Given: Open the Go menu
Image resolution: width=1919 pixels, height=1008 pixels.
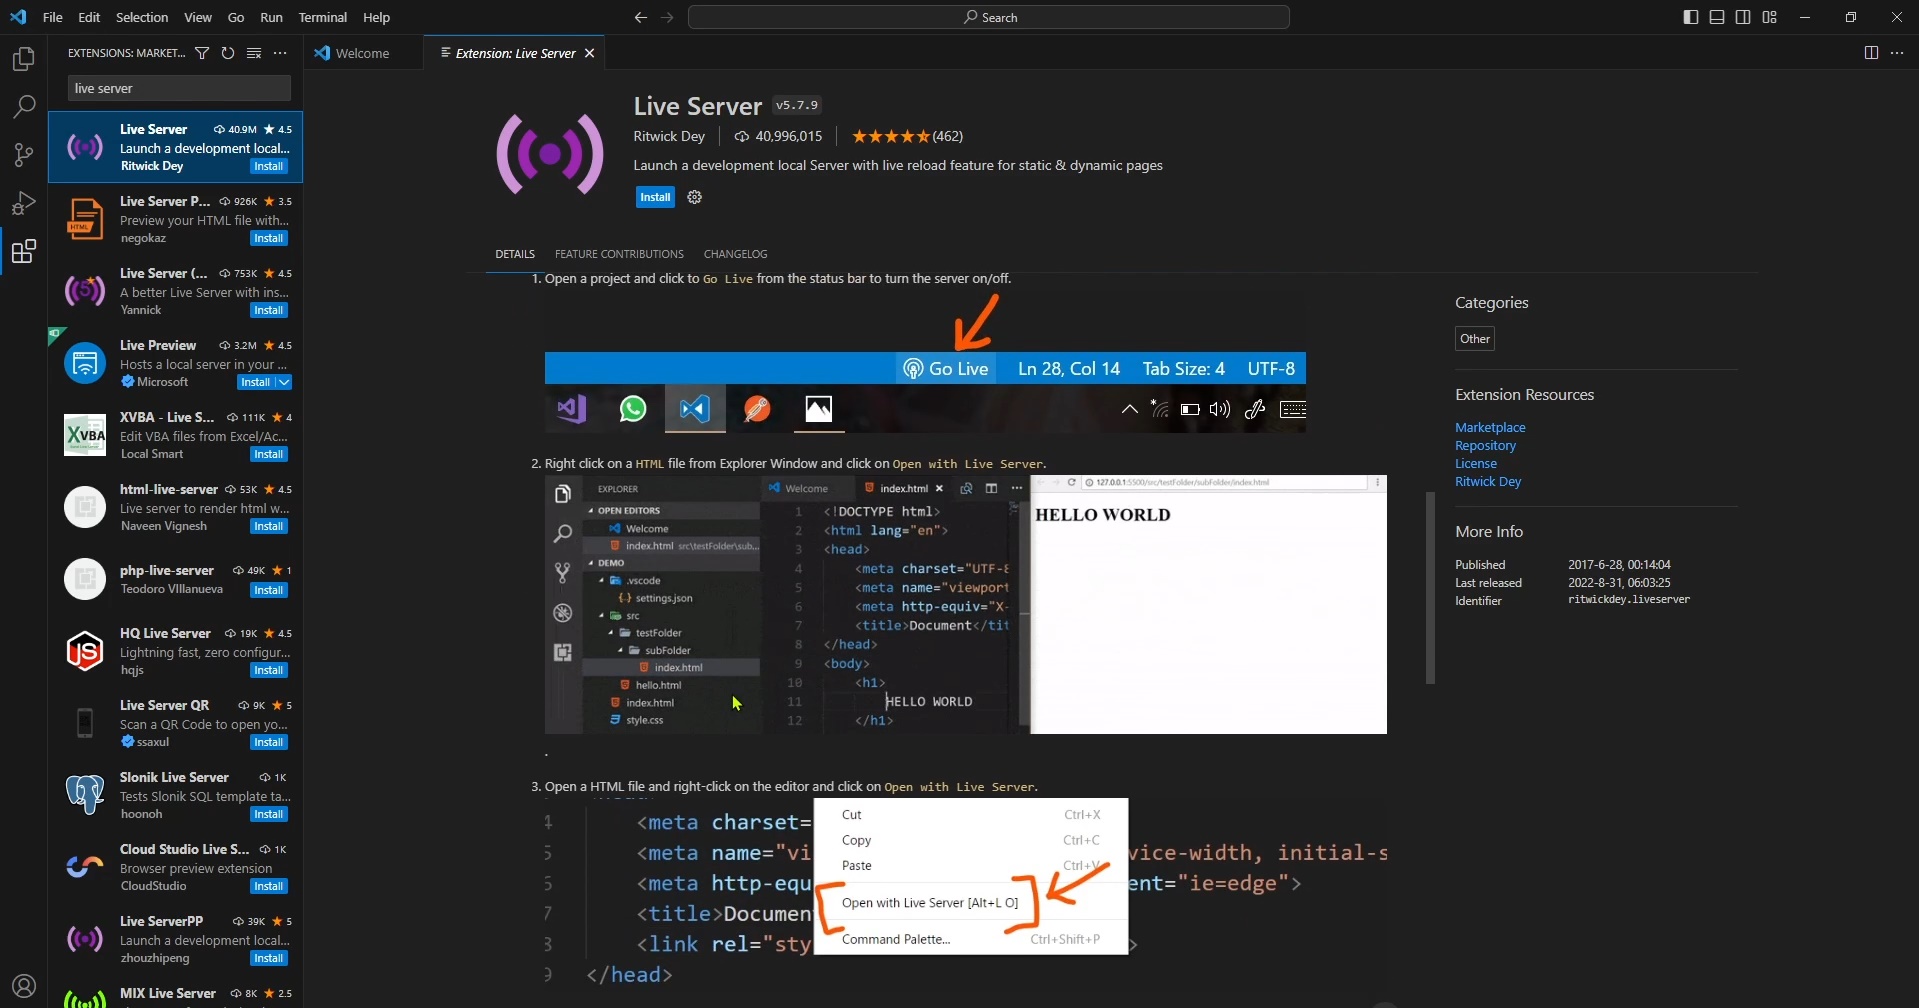Looking at the screenshot, I should click(x=236, y=17).
